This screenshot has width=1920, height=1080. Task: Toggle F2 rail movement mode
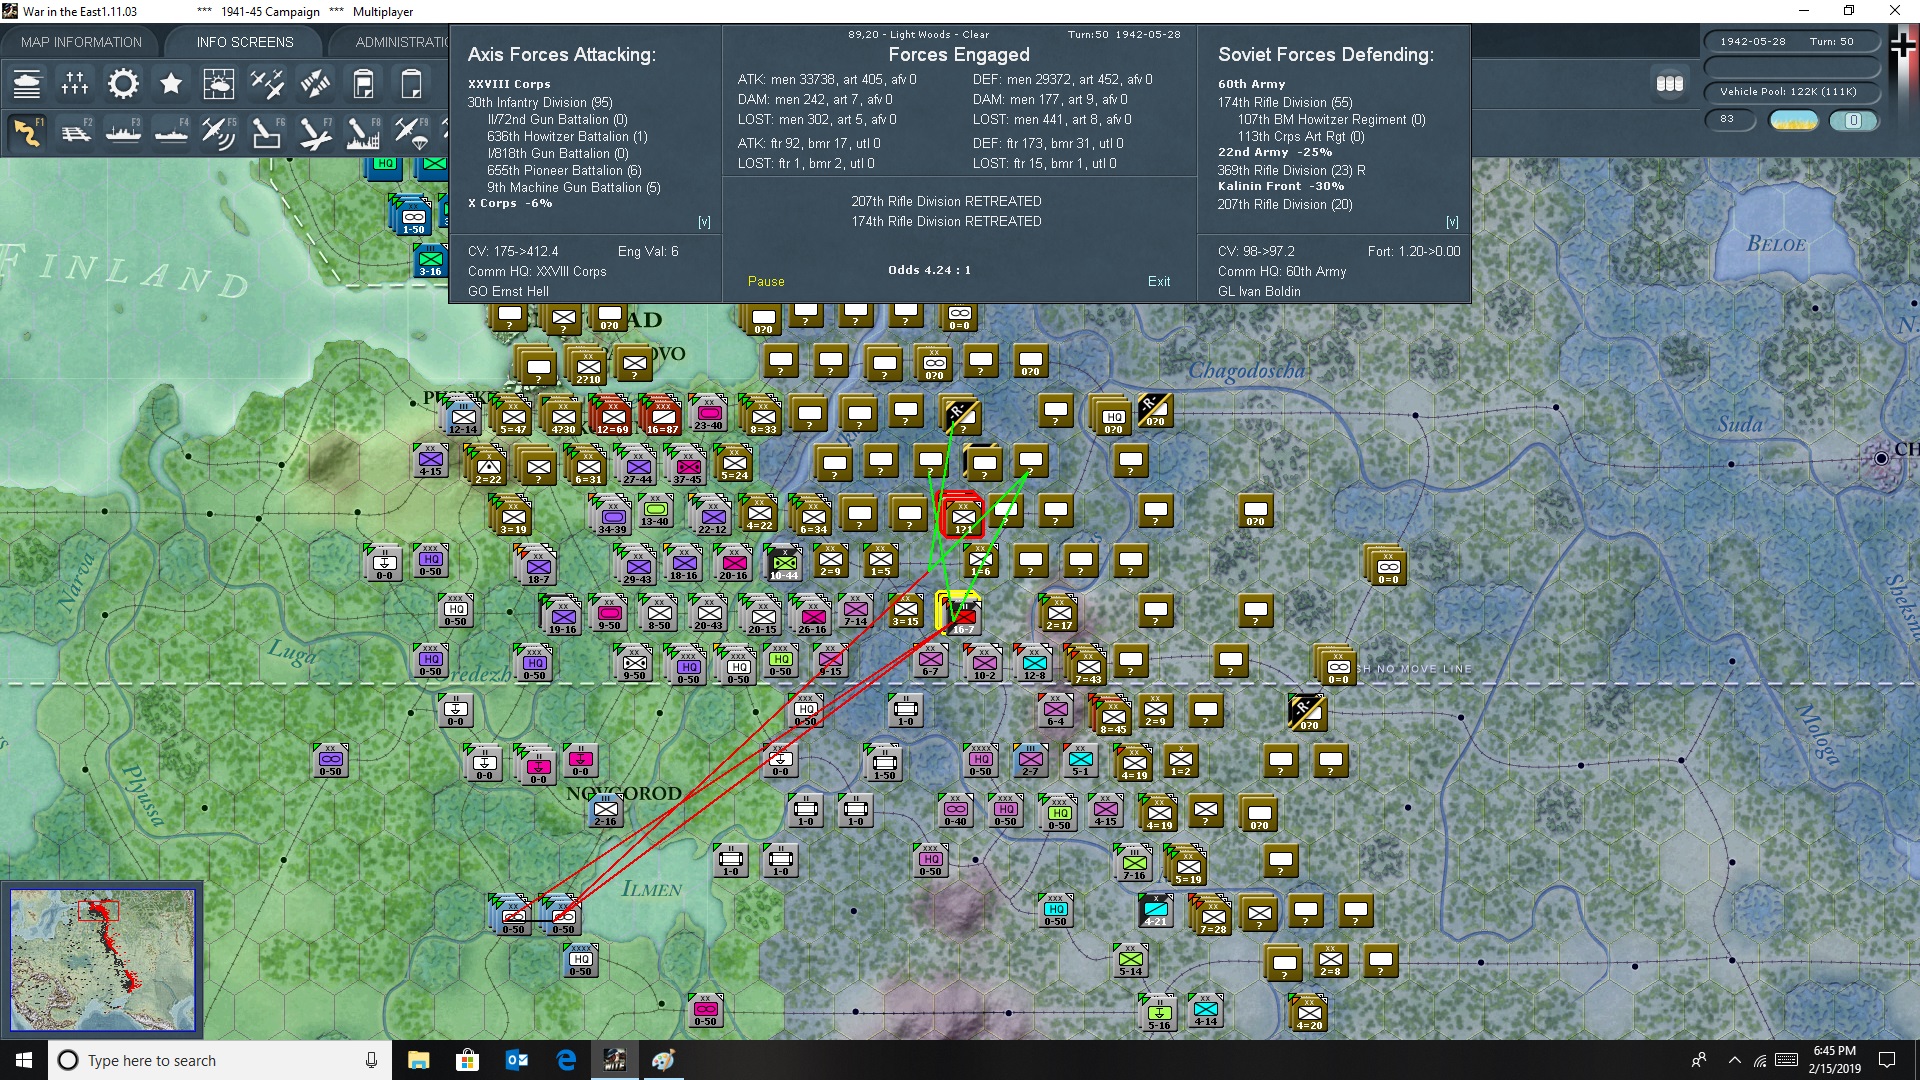(75, 133)
